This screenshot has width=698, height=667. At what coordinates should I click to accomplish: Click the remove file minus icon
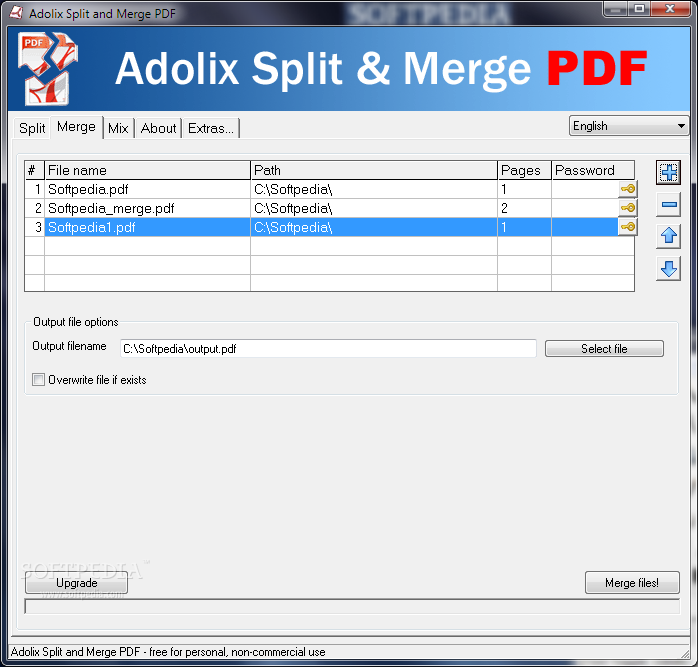click(668, 205)
